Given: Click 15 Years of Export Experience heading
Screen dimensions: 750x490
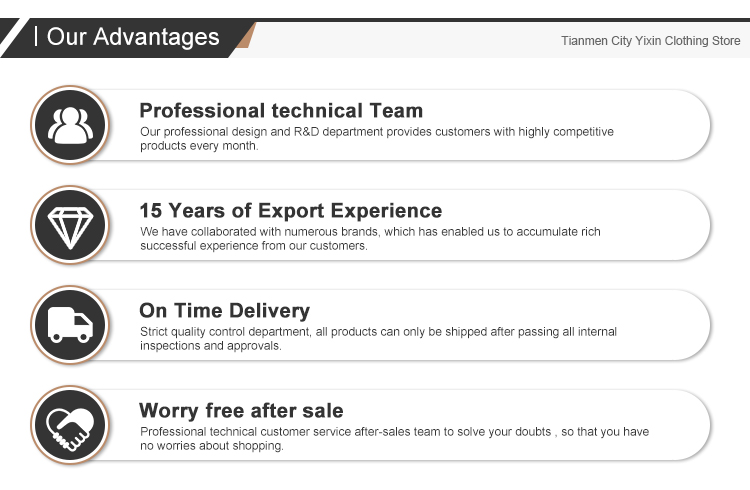Looking at the screenshot, I should click(291, 211).
